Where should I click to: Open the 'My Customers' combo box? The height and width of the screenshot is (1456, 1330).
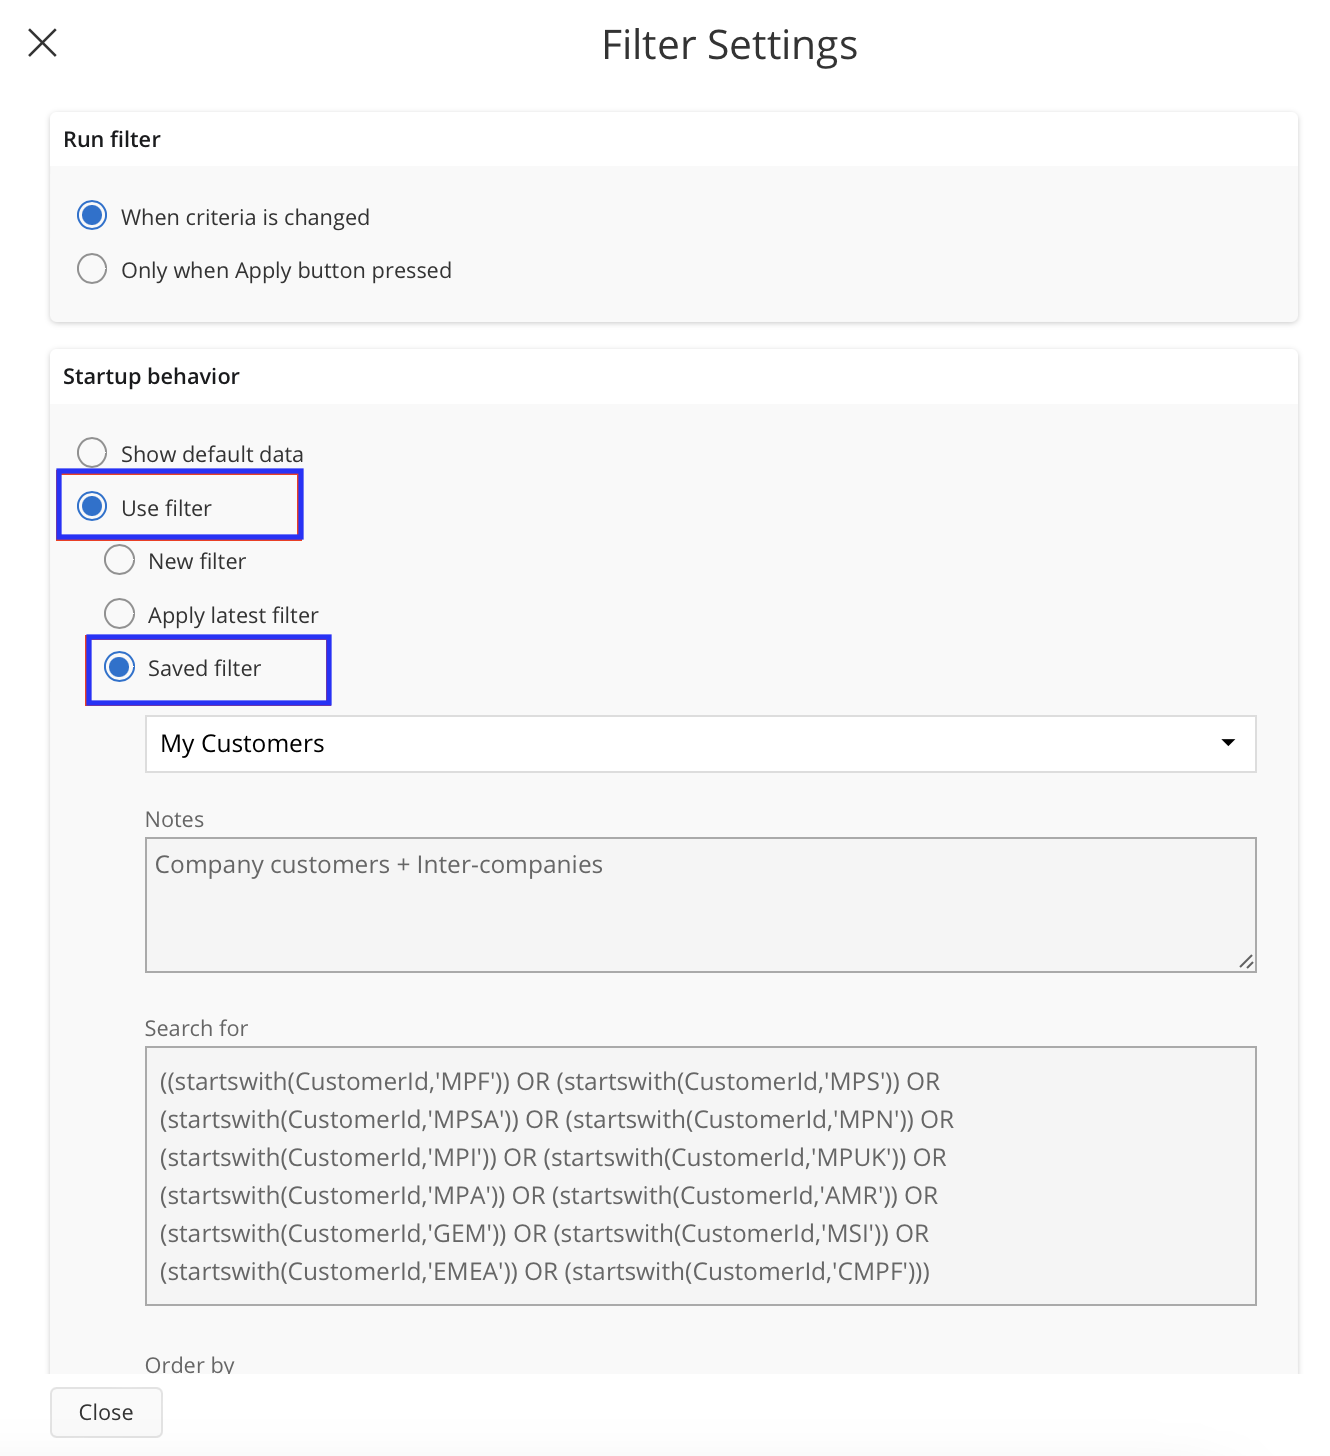pyautogui.click(x=680, y=744)
